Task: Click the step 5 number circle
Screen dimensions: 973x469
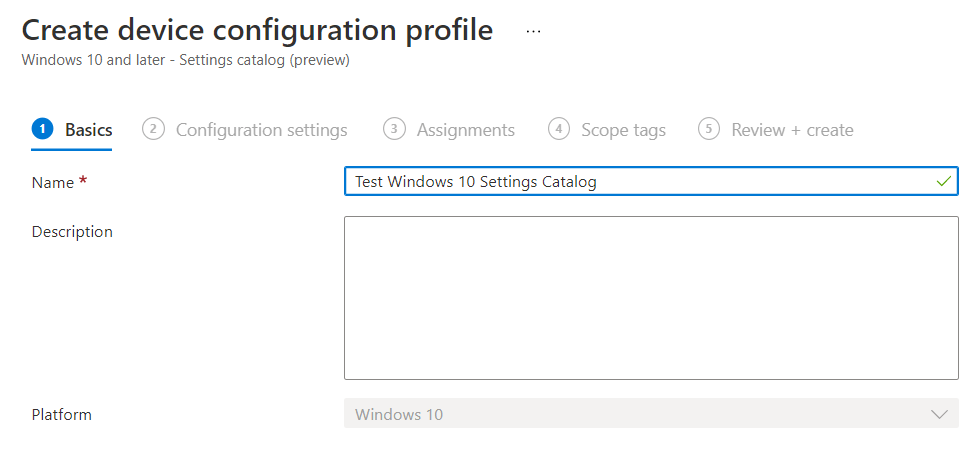Action: (x=709, y=129)
